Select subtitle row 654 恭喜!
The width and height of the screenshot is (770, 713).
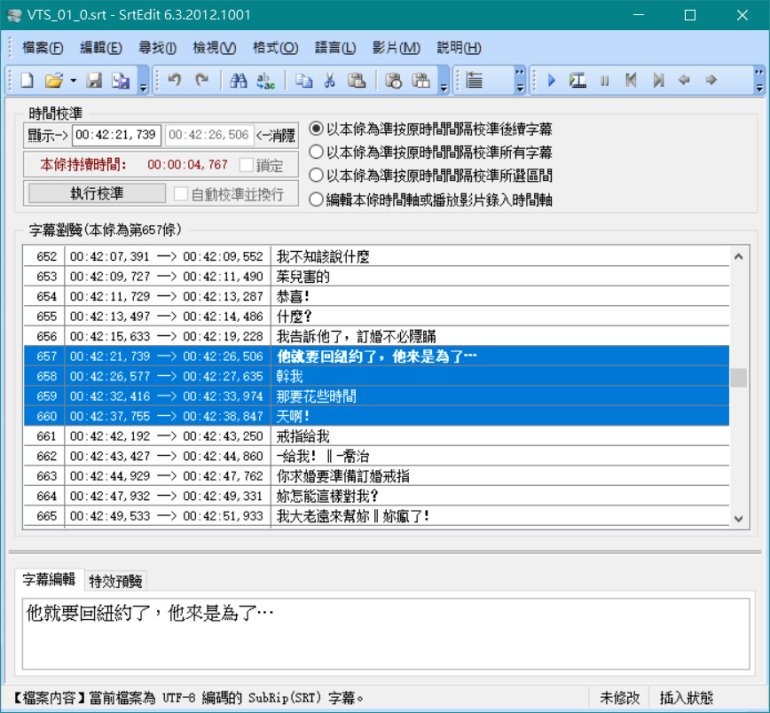coord(376,296)
